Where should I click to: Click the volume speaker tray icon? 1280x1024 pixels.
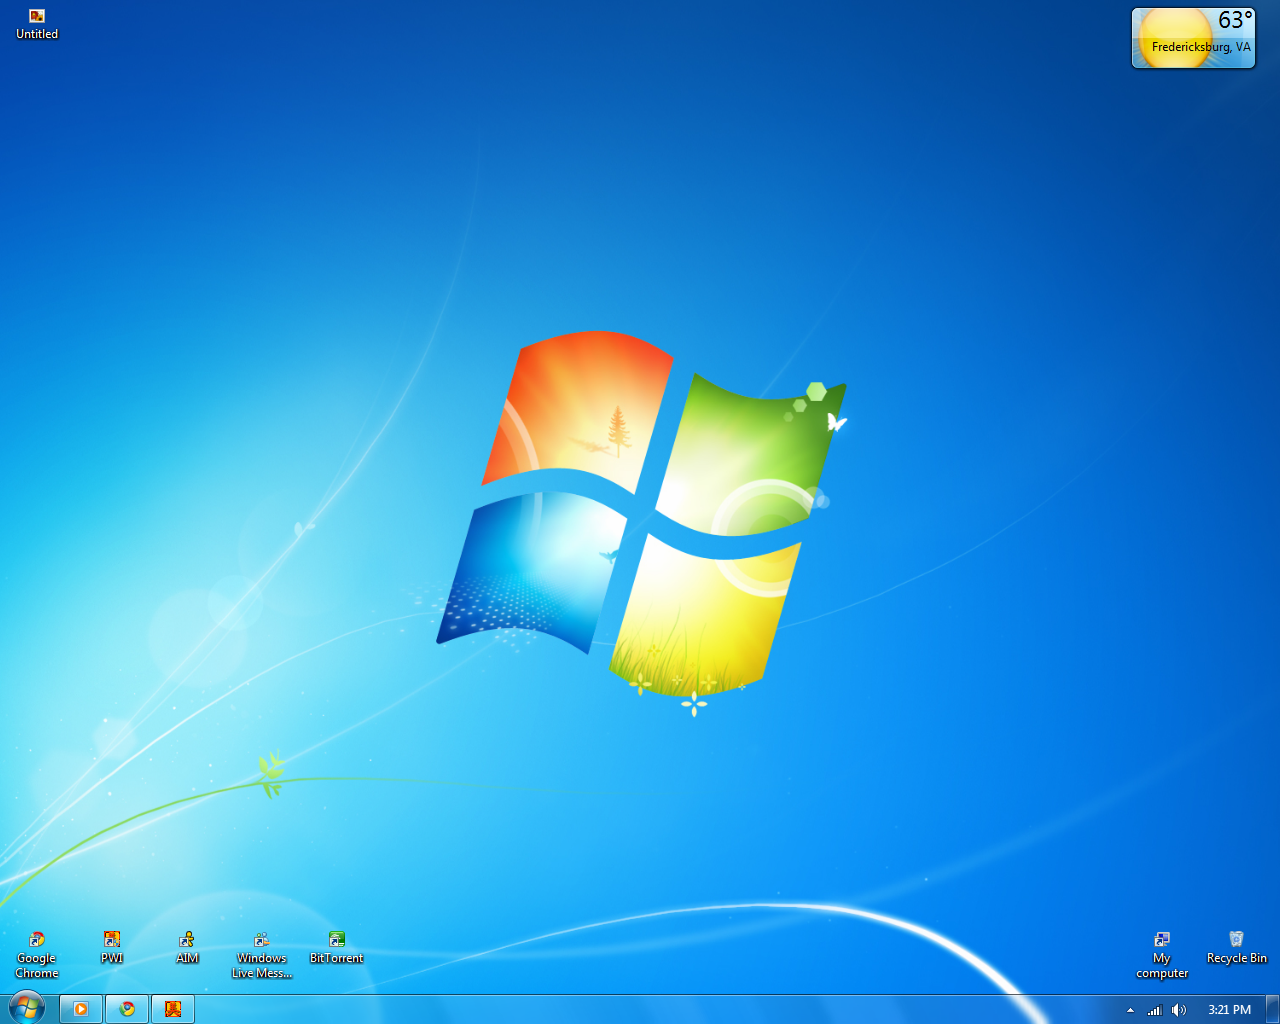[1179, 1010]
